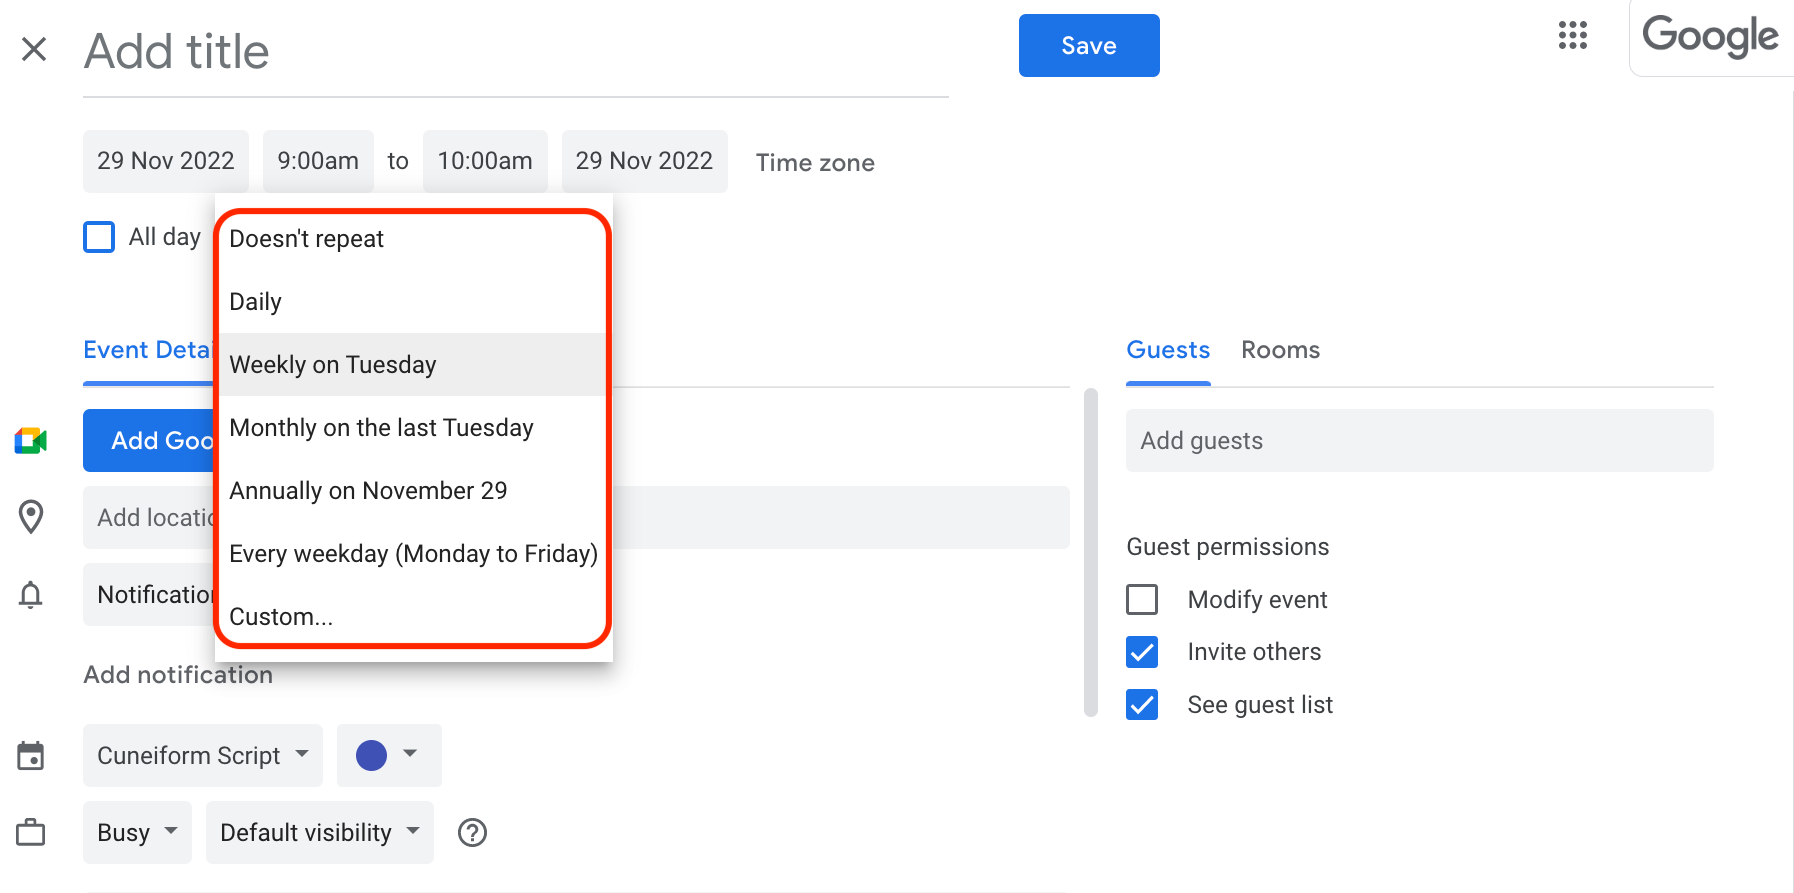Check the Modify event permission
Image resolution: width=1794 pixels, height=893 pixels.
point(1142,599)
